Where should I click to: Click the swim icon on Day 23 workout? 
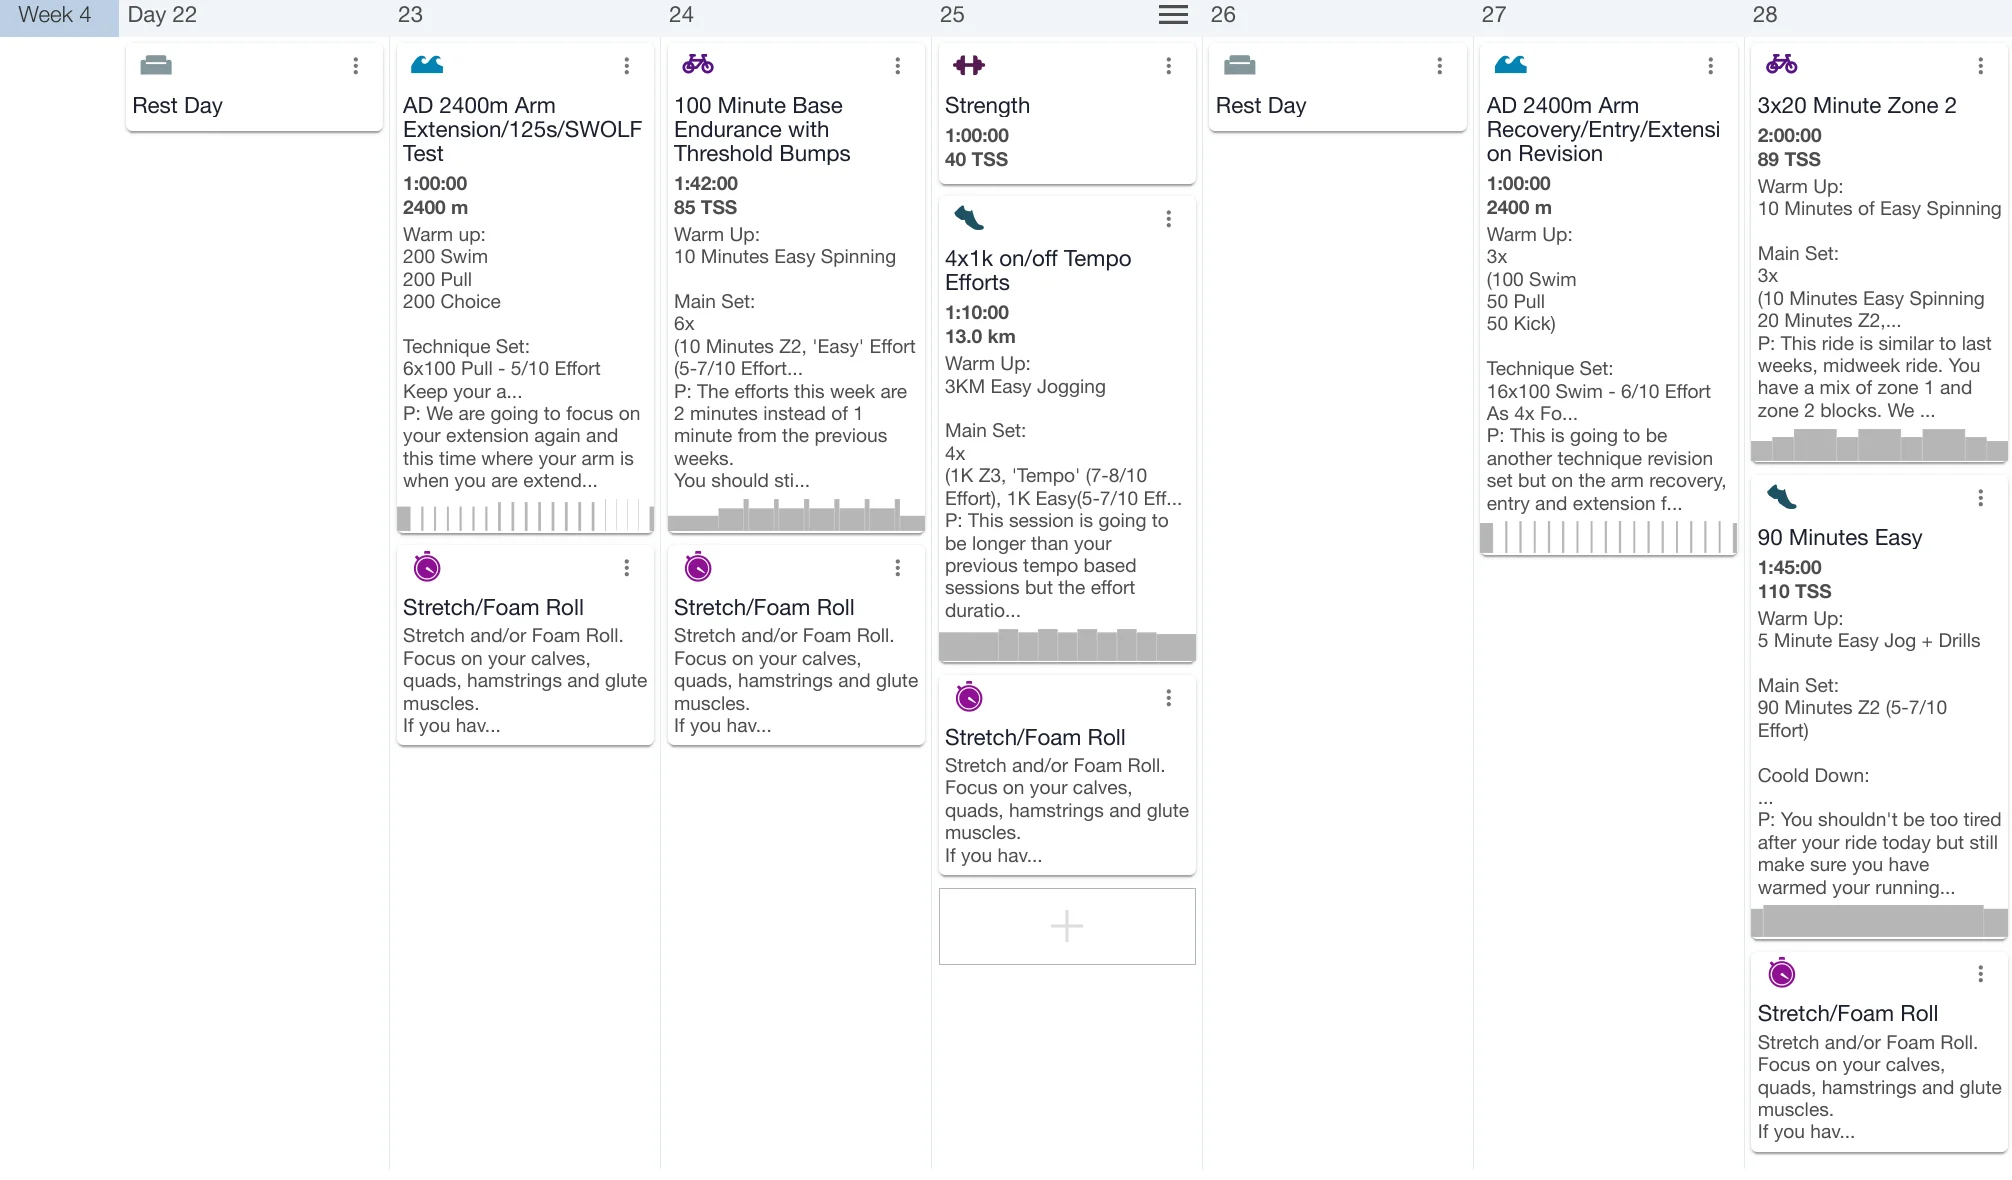click(427, 65)
